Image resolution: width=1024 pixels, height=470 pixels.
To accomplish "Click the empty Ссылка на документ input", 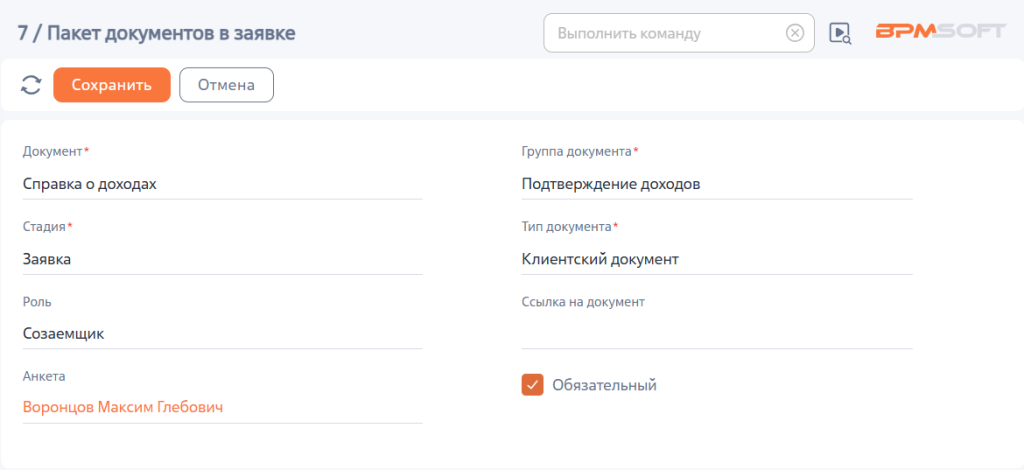I will 717,334.
